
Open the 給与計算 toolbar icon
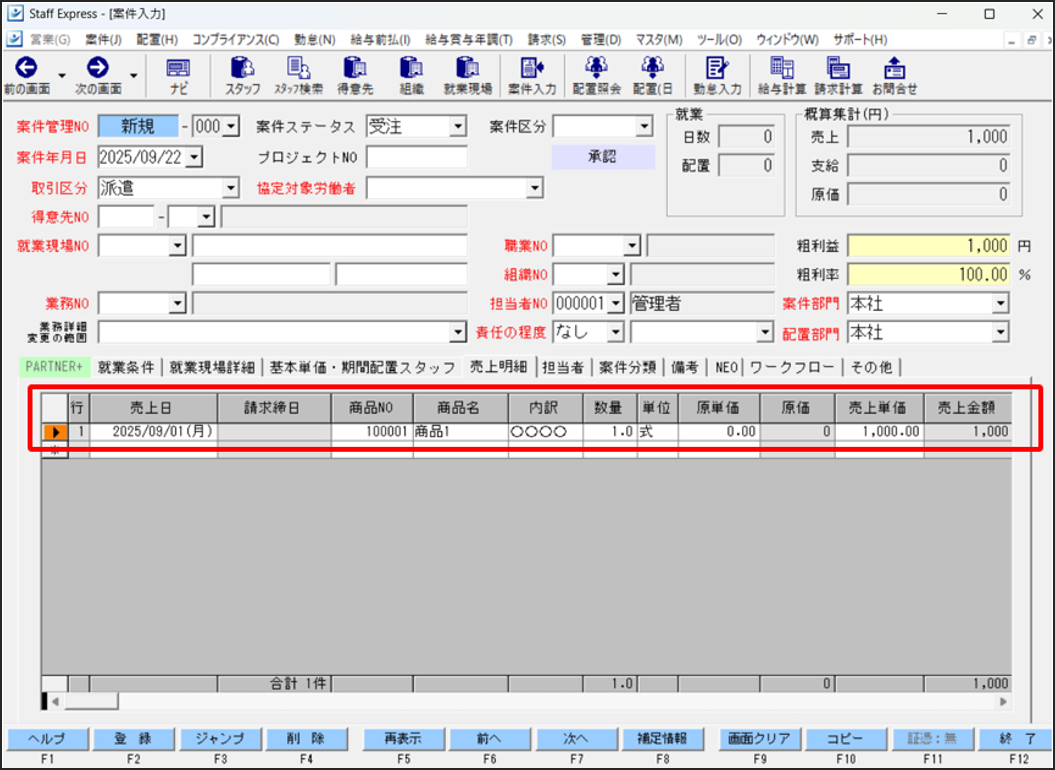782,69
